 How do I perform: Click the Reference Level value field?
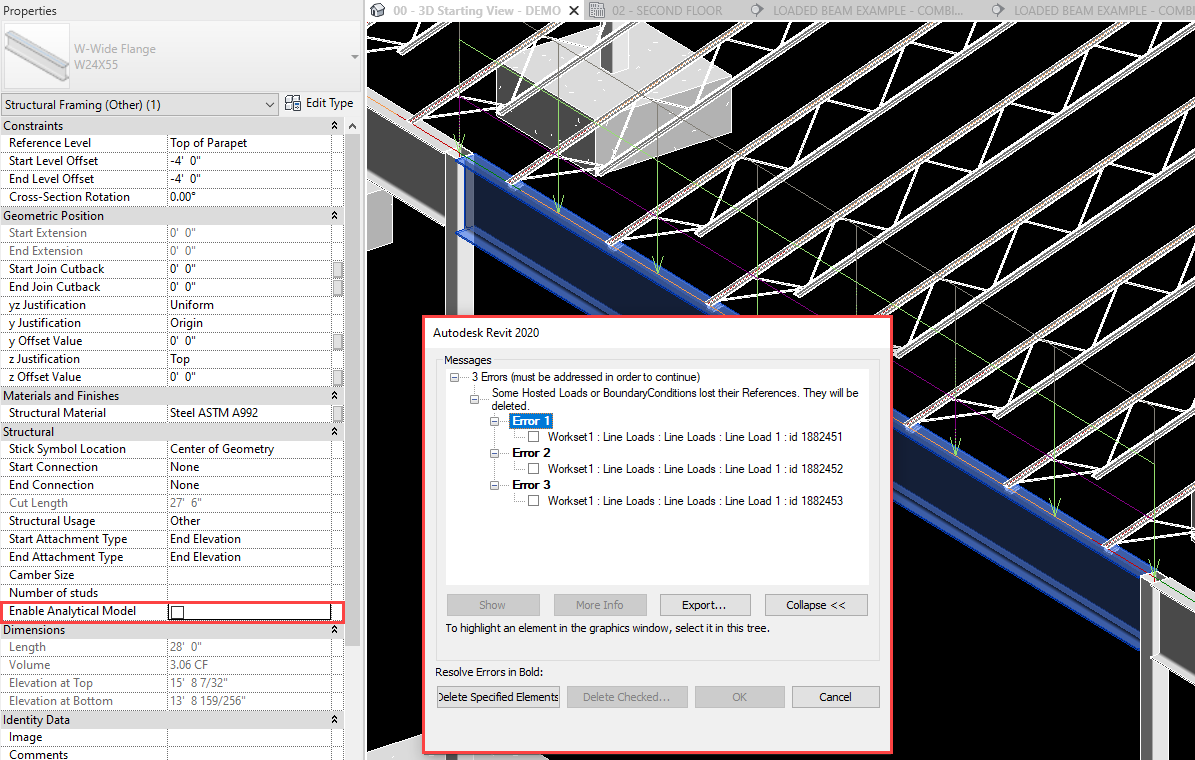pyautogui.click(x=249, y=143)
